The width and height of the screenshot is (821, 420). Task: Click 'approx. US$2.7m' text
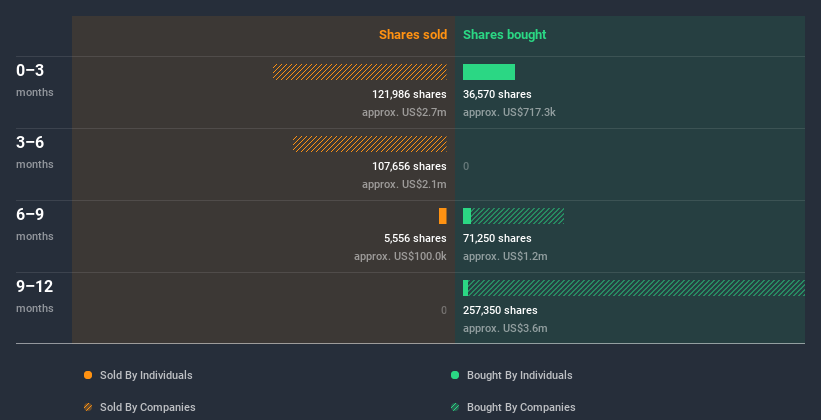pyautogui.click(x=404, y=112)
